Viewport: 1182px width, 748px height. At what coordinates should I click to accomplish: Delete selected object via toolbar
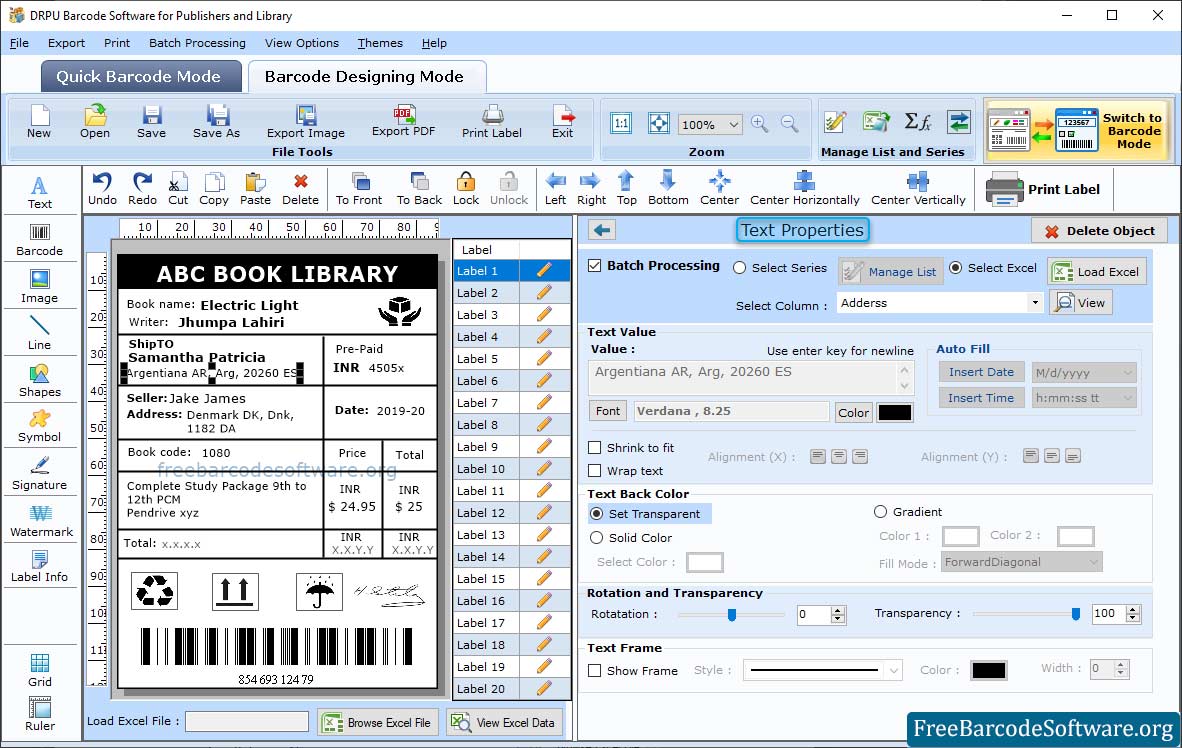pos(300,189)
